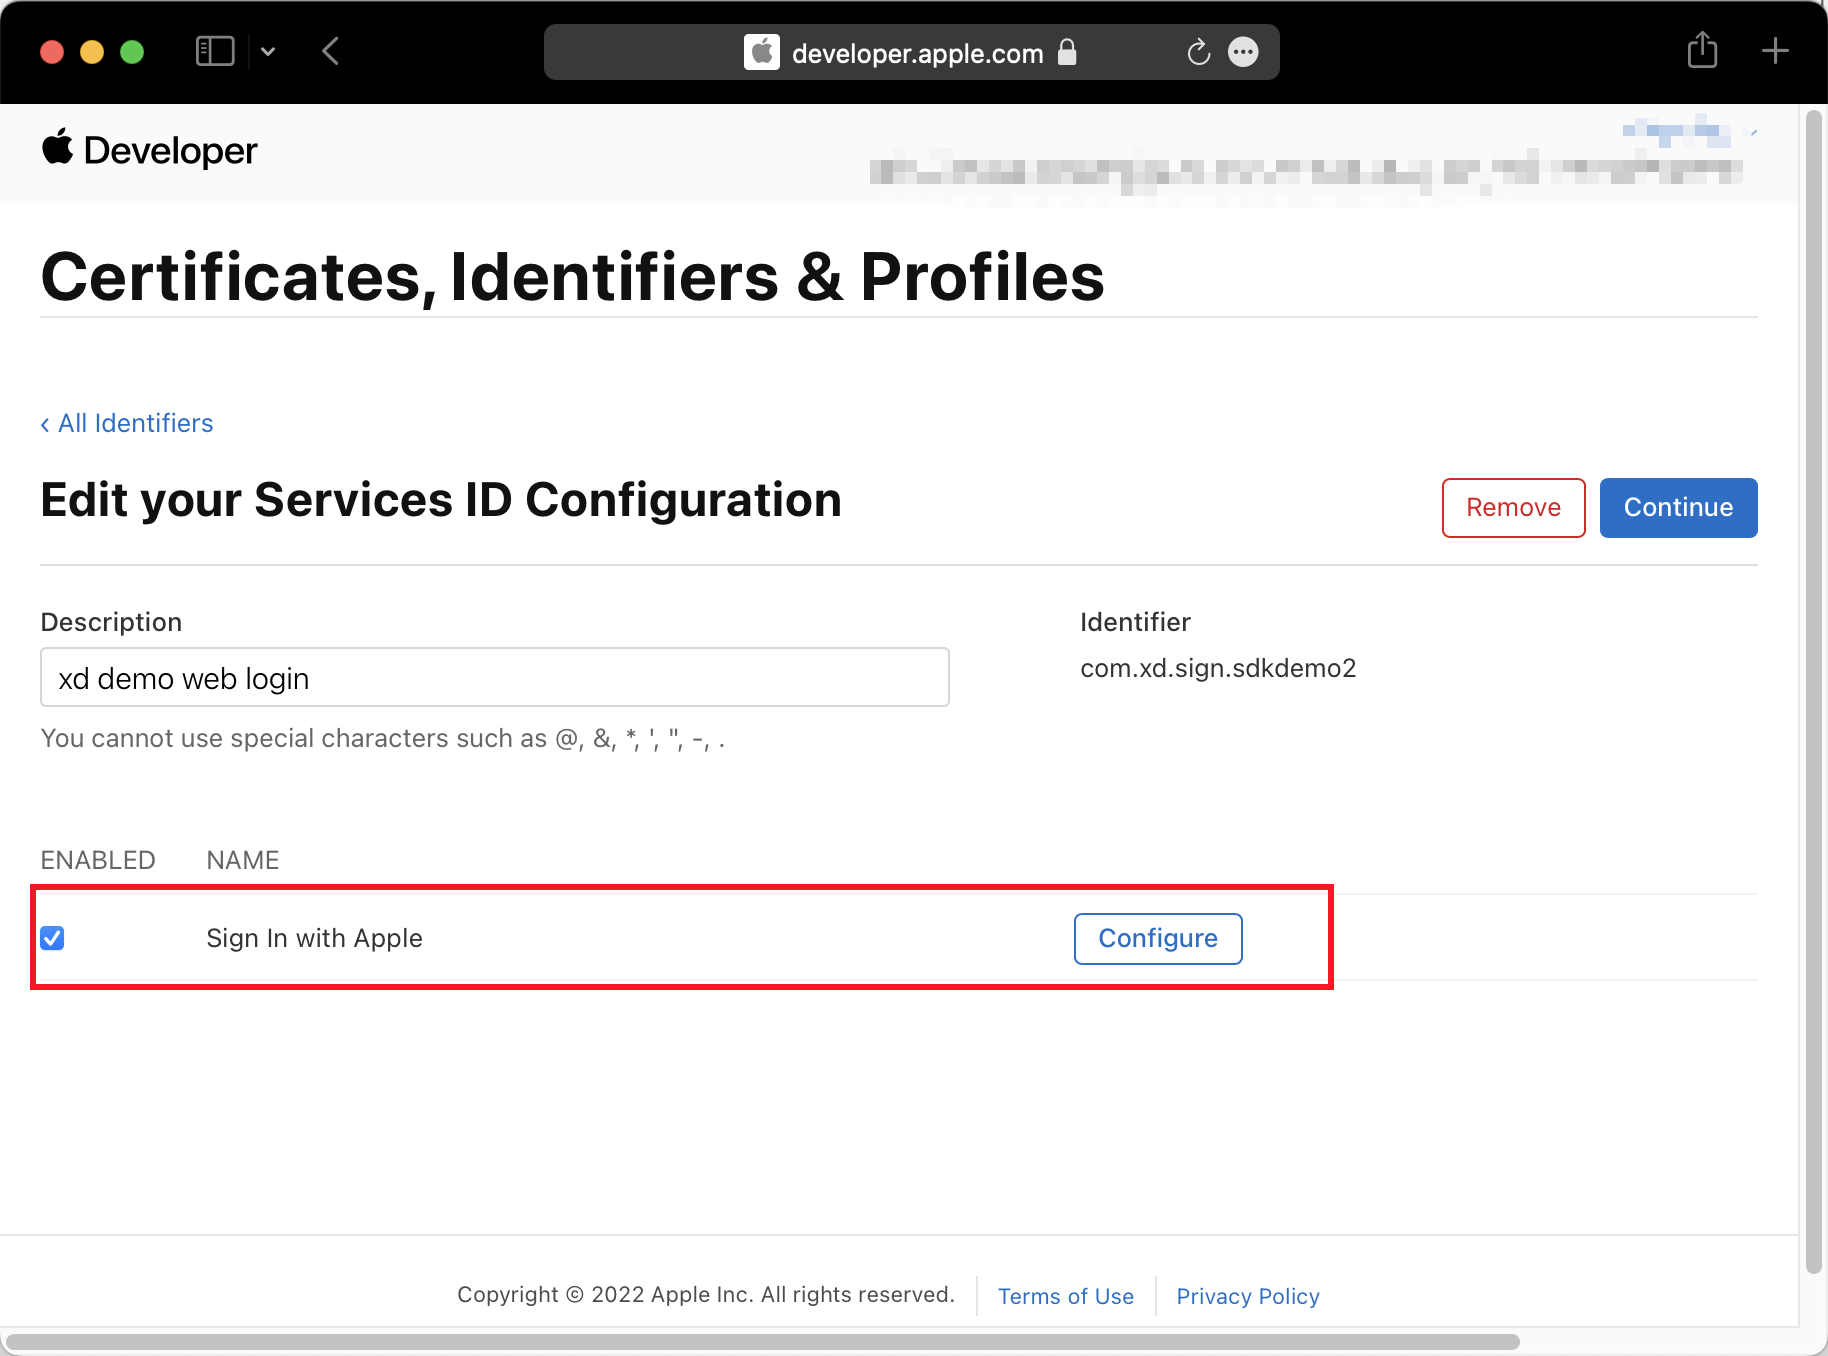Click the Share icon in Safari toolbar
This screenshot has height=1356, width=1828.
point(1702,50)
